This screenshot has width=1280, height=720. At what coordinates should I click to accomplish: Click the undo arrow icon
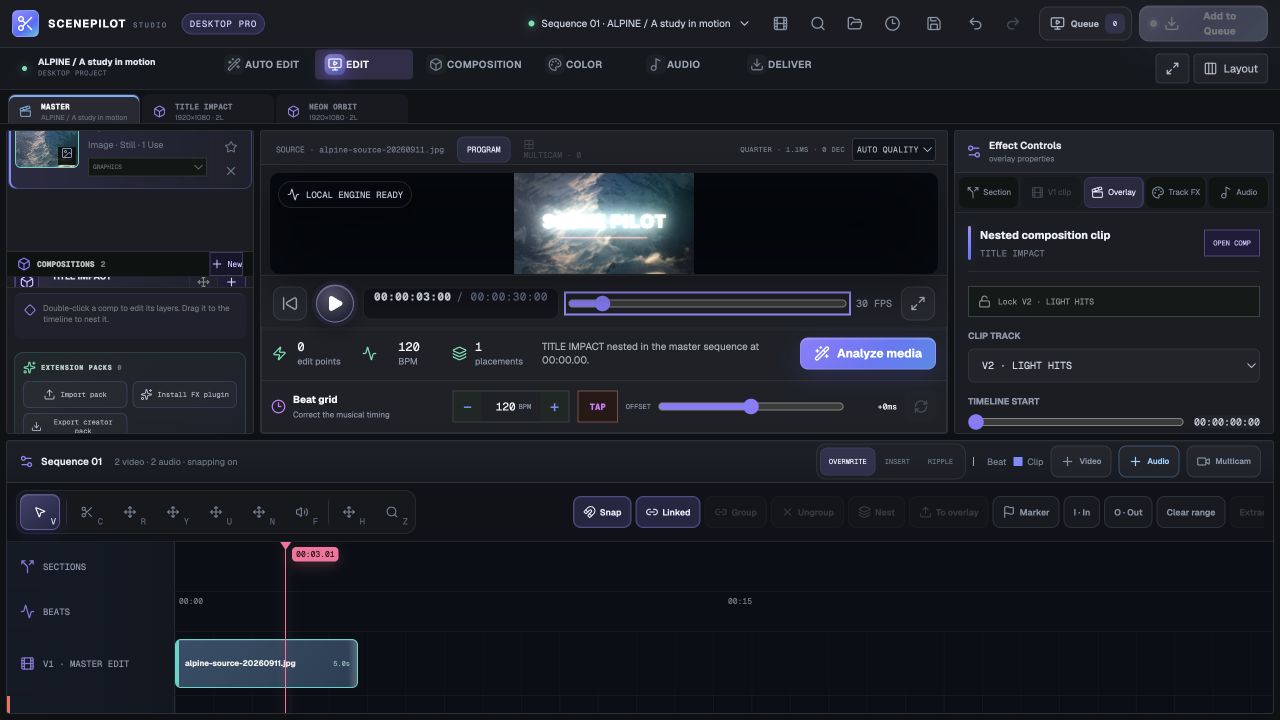pos(975,24)
